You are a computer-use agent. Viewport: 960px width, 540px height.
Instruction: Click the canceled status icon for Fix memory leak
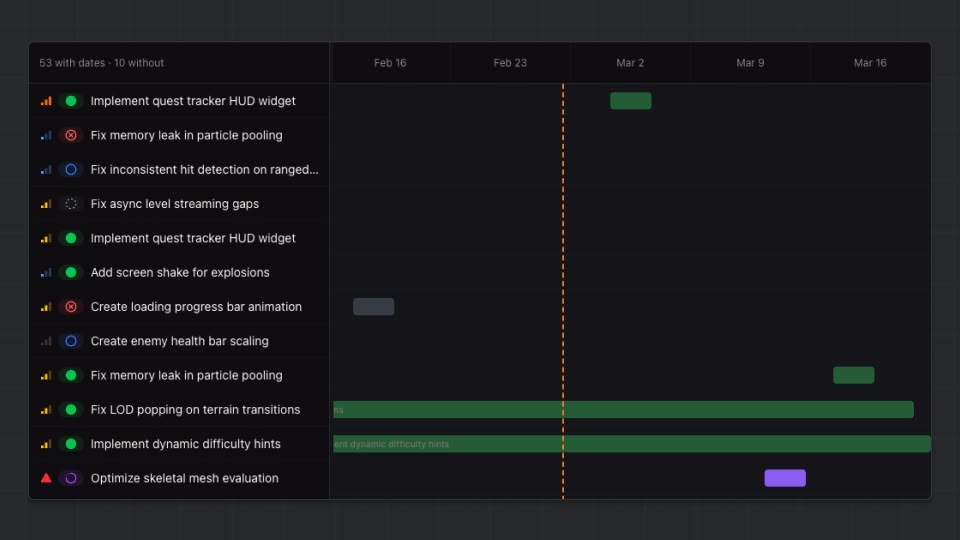[x=71, y=135]
